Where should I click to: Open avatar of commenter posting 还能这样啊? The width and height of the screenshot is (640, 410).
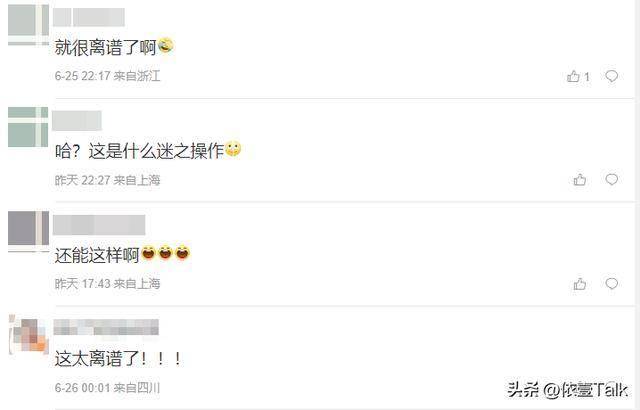pos(28,231)
